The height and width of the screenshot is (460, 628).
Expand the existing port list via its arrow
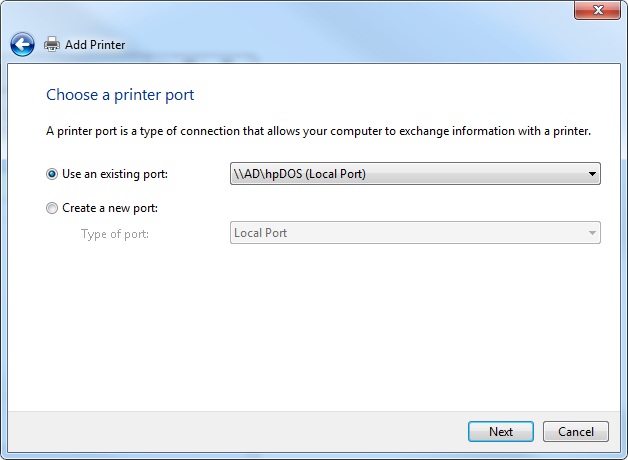coord(592,174)
